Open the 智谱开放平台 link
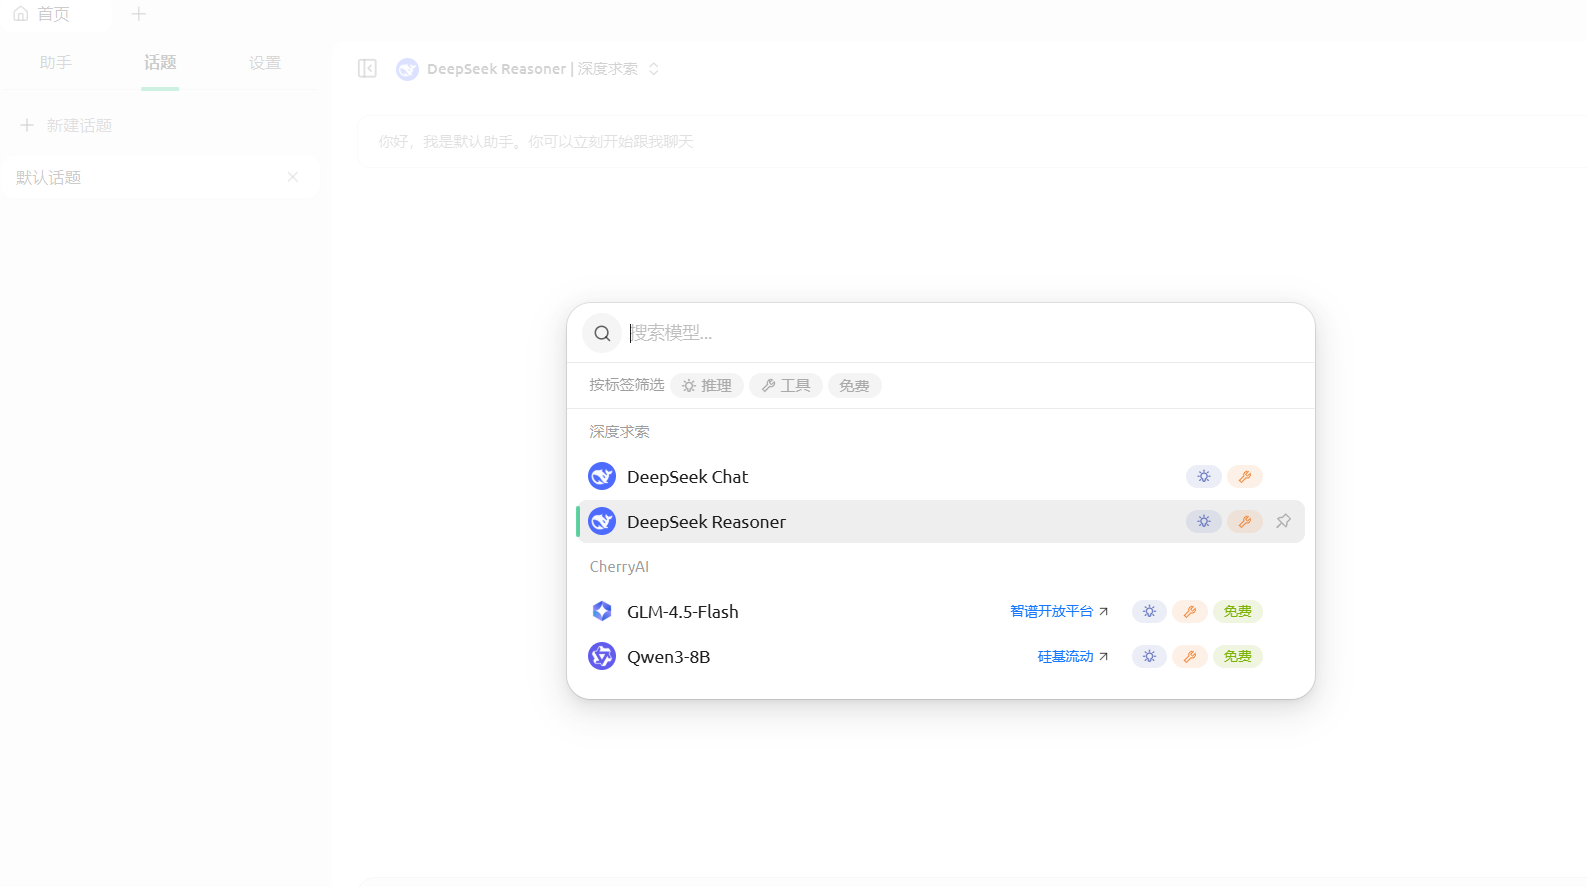 point(1058,611)
